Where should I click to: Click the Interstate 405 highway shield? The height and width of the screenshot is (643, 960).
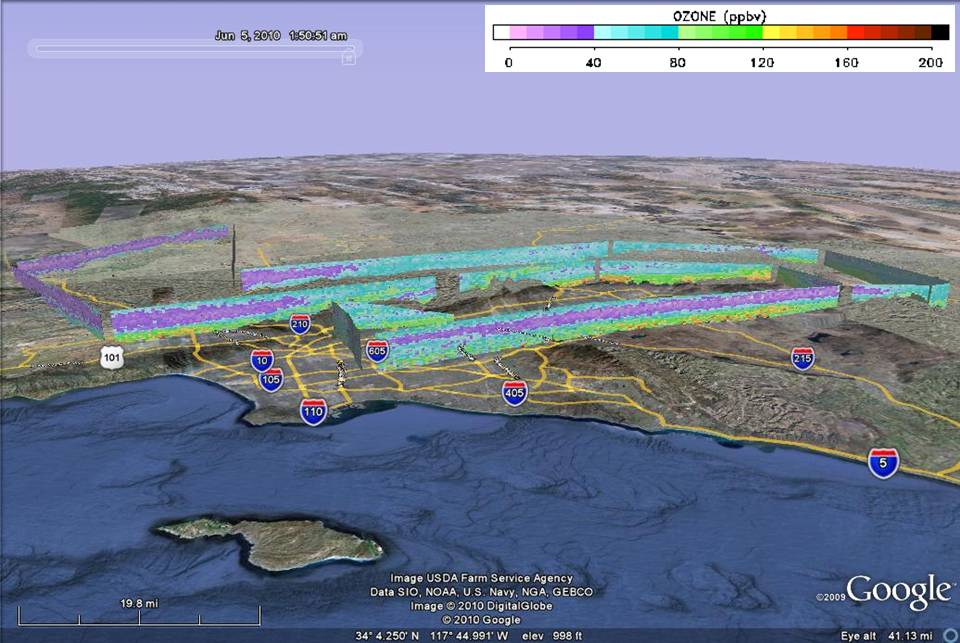(x=514, y=393)
